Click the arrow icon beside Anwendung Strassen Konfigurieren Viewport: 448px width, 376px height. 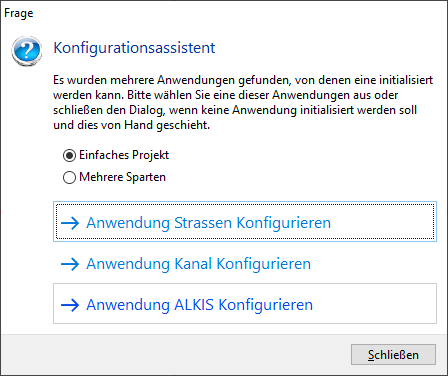70,223
